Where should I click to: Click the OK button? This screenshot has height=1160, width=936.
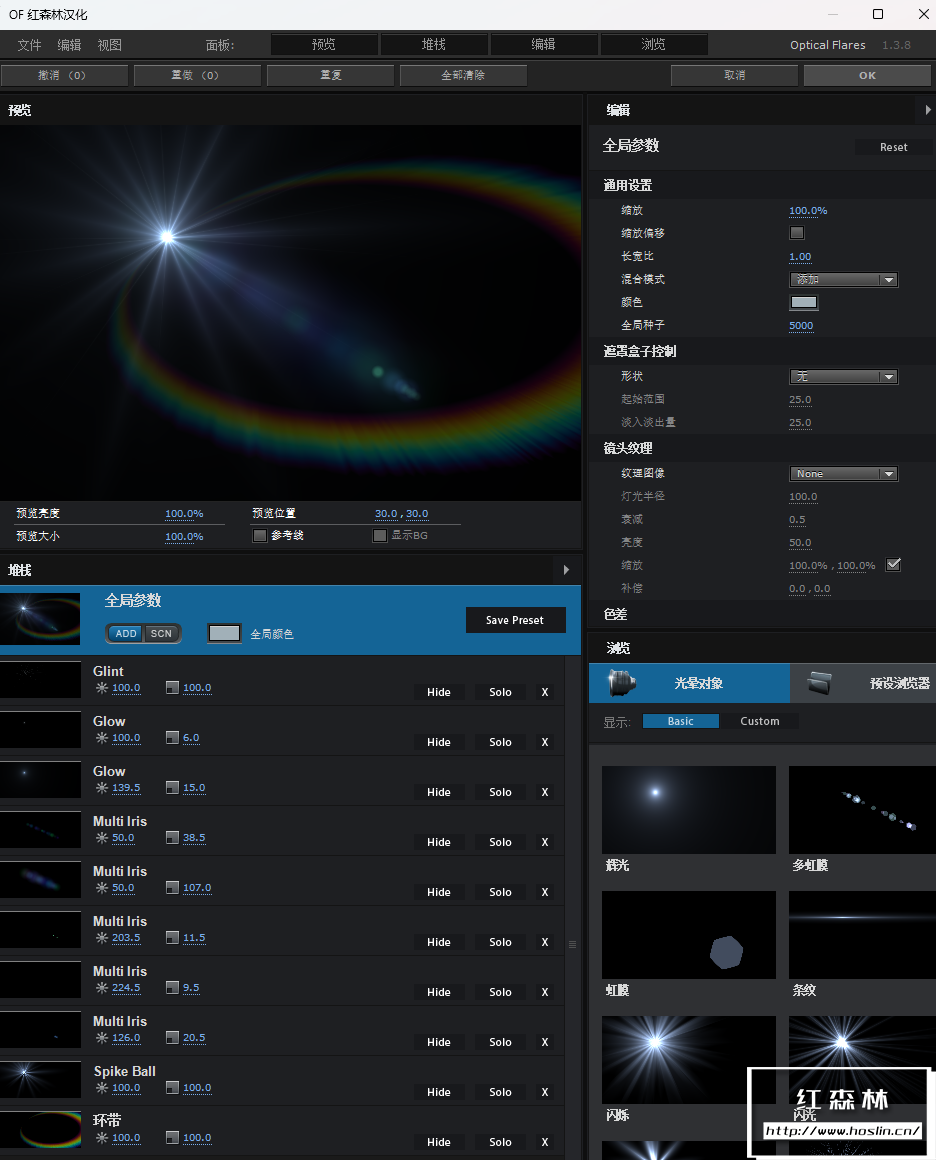pyautogui.click(x=867, y=75)
